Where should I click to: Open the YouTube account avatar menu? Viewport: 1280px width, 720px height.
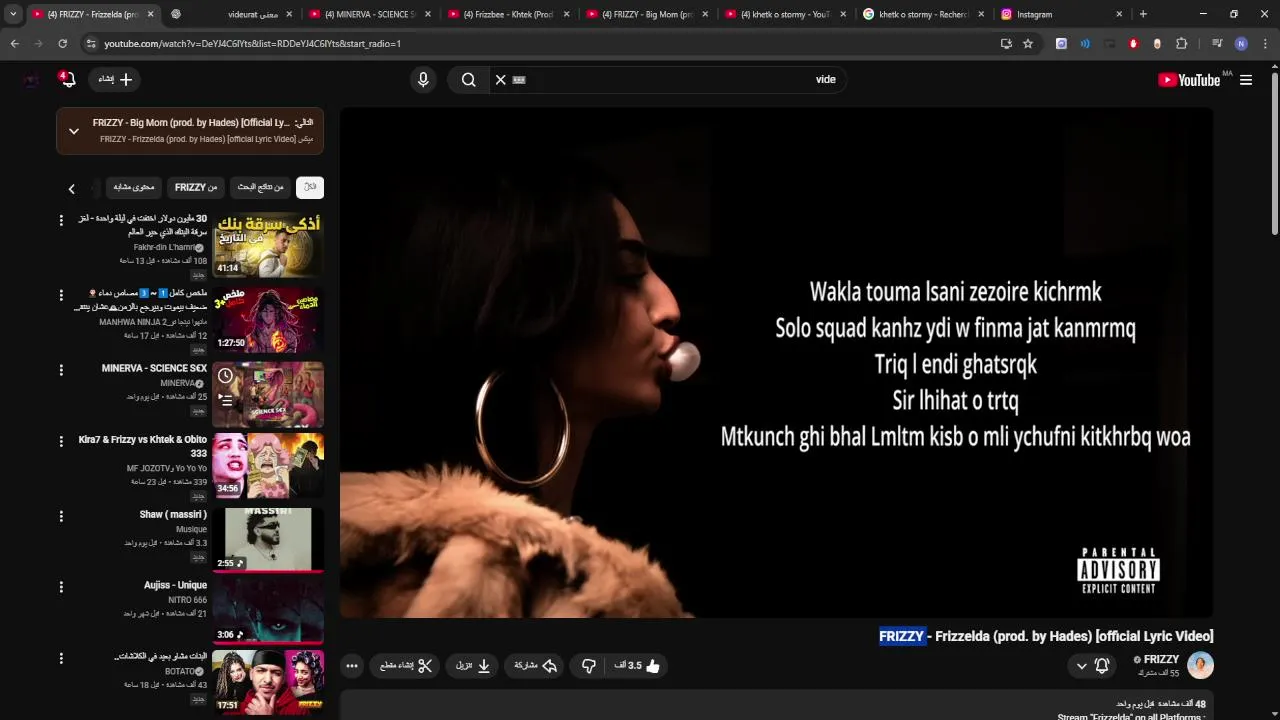[31, 80]
